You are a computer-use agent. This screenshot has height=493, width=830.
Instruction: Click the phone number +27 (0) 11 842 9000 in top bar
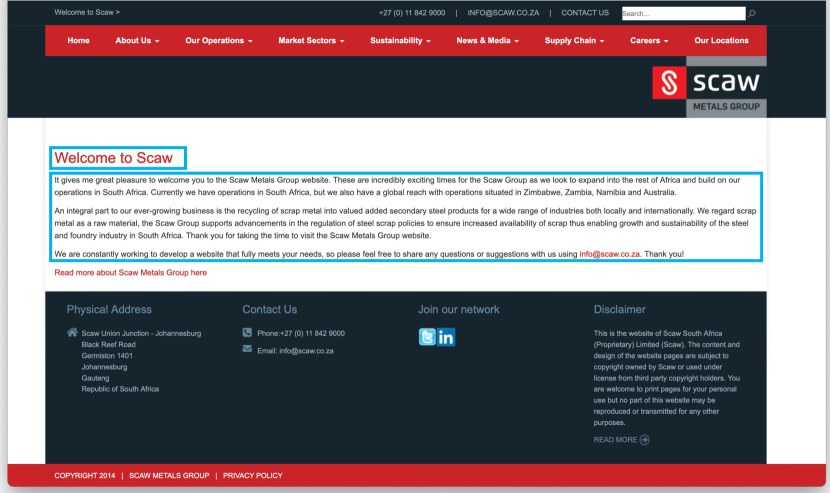click(412, 13)
